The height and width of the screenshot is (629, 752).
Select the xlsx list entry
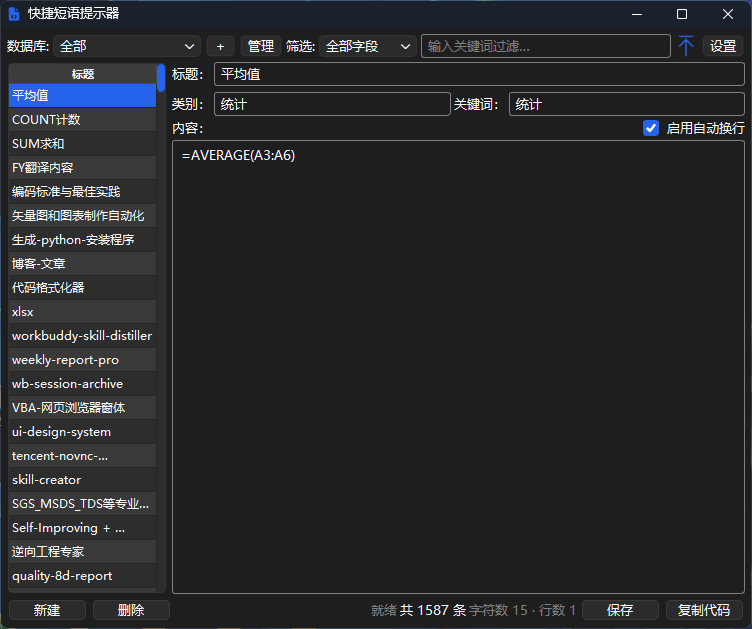coord(82,312)
